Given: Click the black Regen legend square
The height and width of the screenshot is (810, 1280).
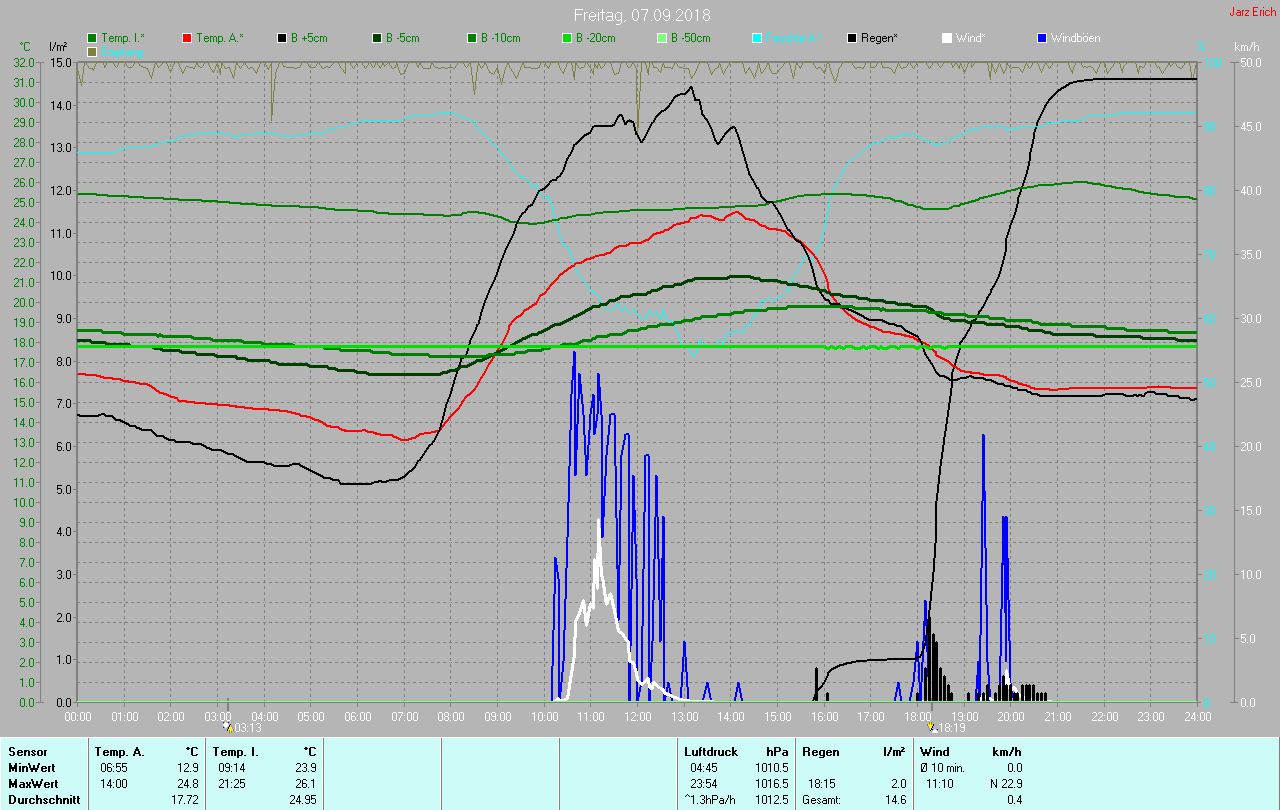Looking at the screenshot, I should 852,38.
